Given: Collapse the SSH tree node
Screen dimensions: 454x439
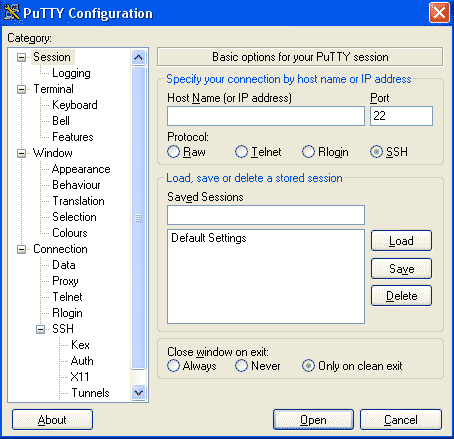Looking at the screenshot, I should [40, 329].
